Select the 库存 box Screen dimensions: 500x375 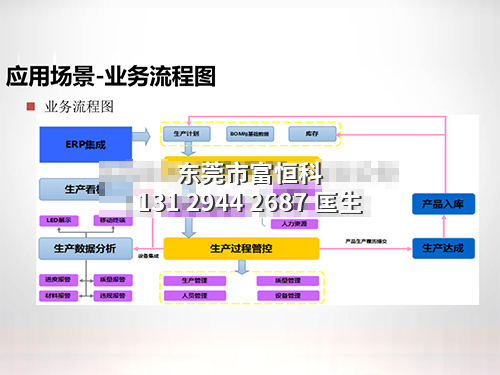tap(312, 134)
